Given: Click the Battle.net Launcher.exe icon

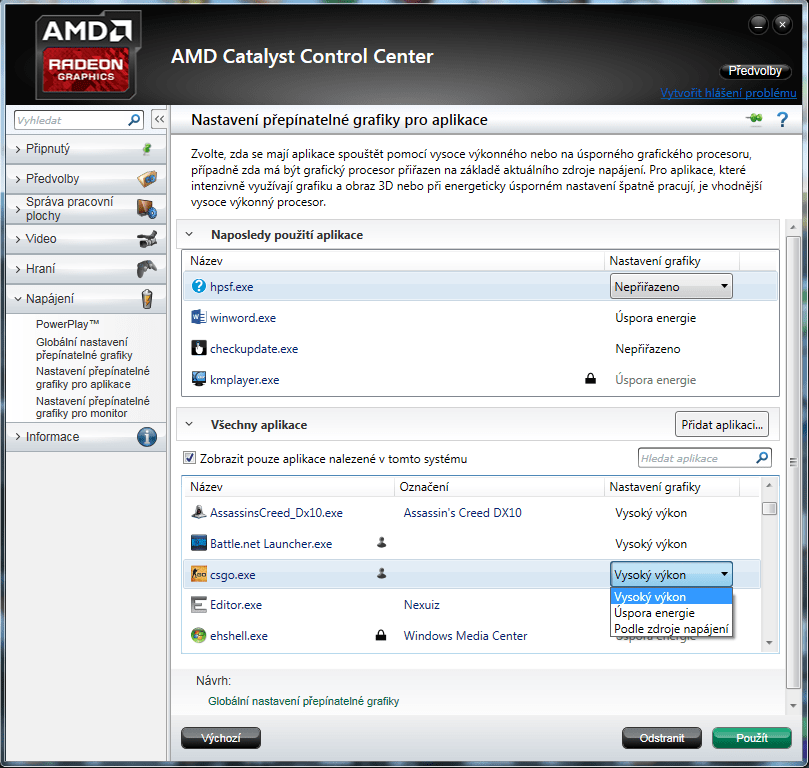Looking at the screenshot, I should [x=199, y=543].
